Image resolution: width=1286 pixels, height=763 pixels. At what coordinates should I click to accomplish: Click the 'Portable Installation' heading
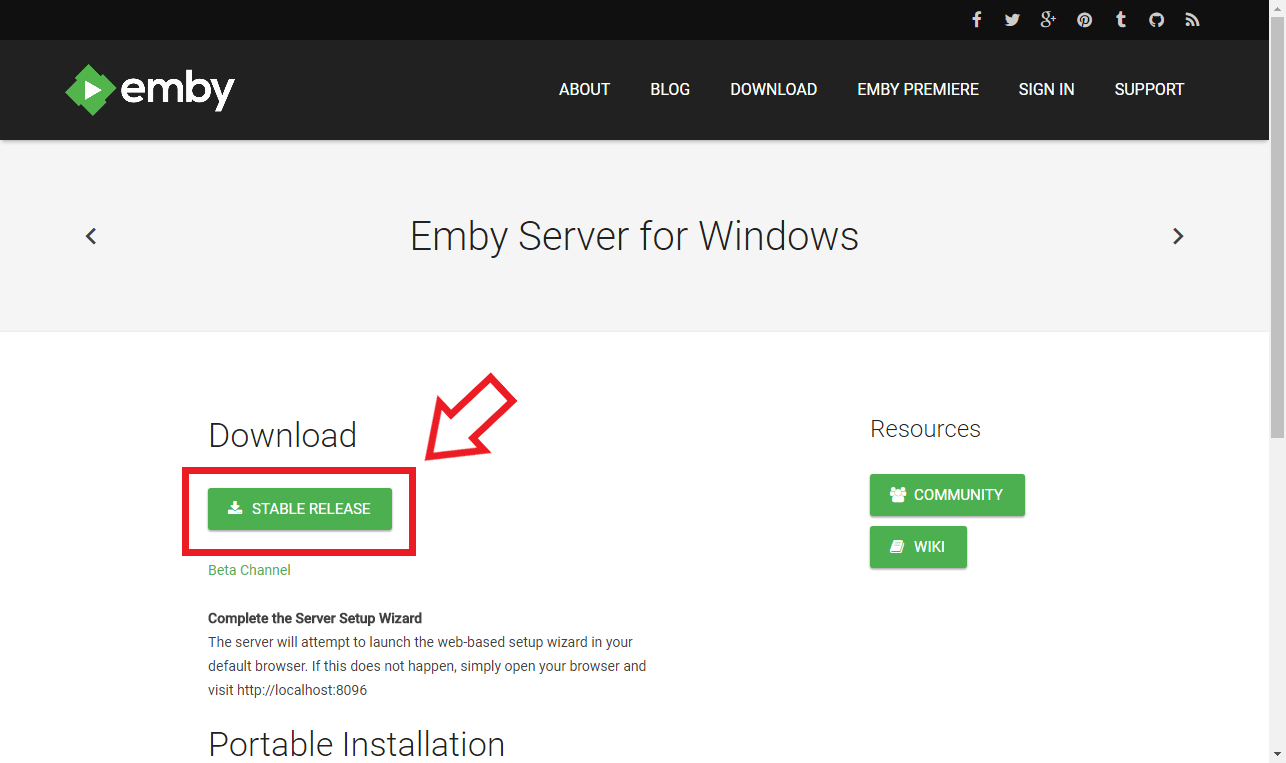(356, 745)
